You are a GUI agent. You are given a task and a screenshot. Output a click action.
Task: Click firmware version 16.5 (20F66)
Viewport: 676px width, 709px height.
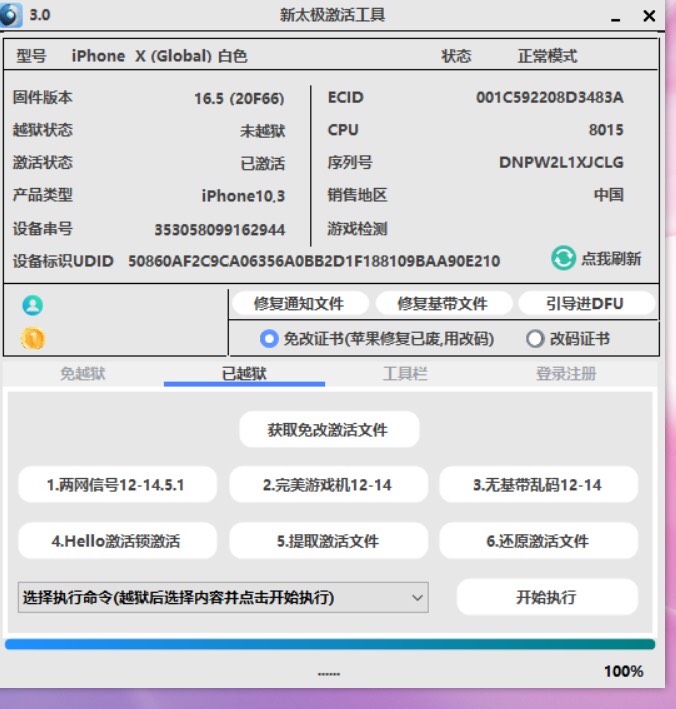(239, 98)
